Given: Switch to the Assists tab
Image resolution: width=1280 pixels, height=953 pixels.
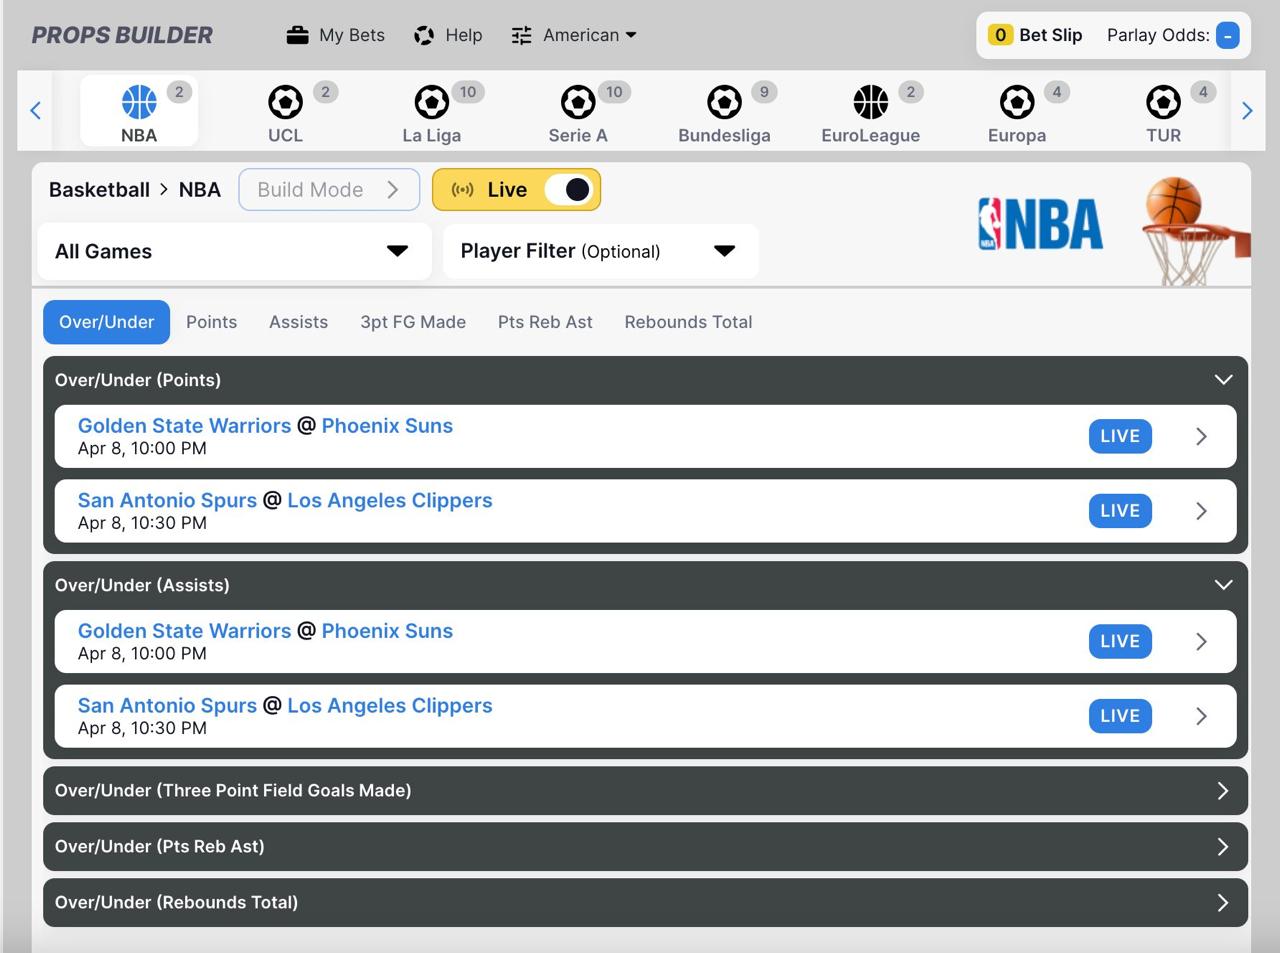Looking at the screenshot, I should [x=298, y=322].
